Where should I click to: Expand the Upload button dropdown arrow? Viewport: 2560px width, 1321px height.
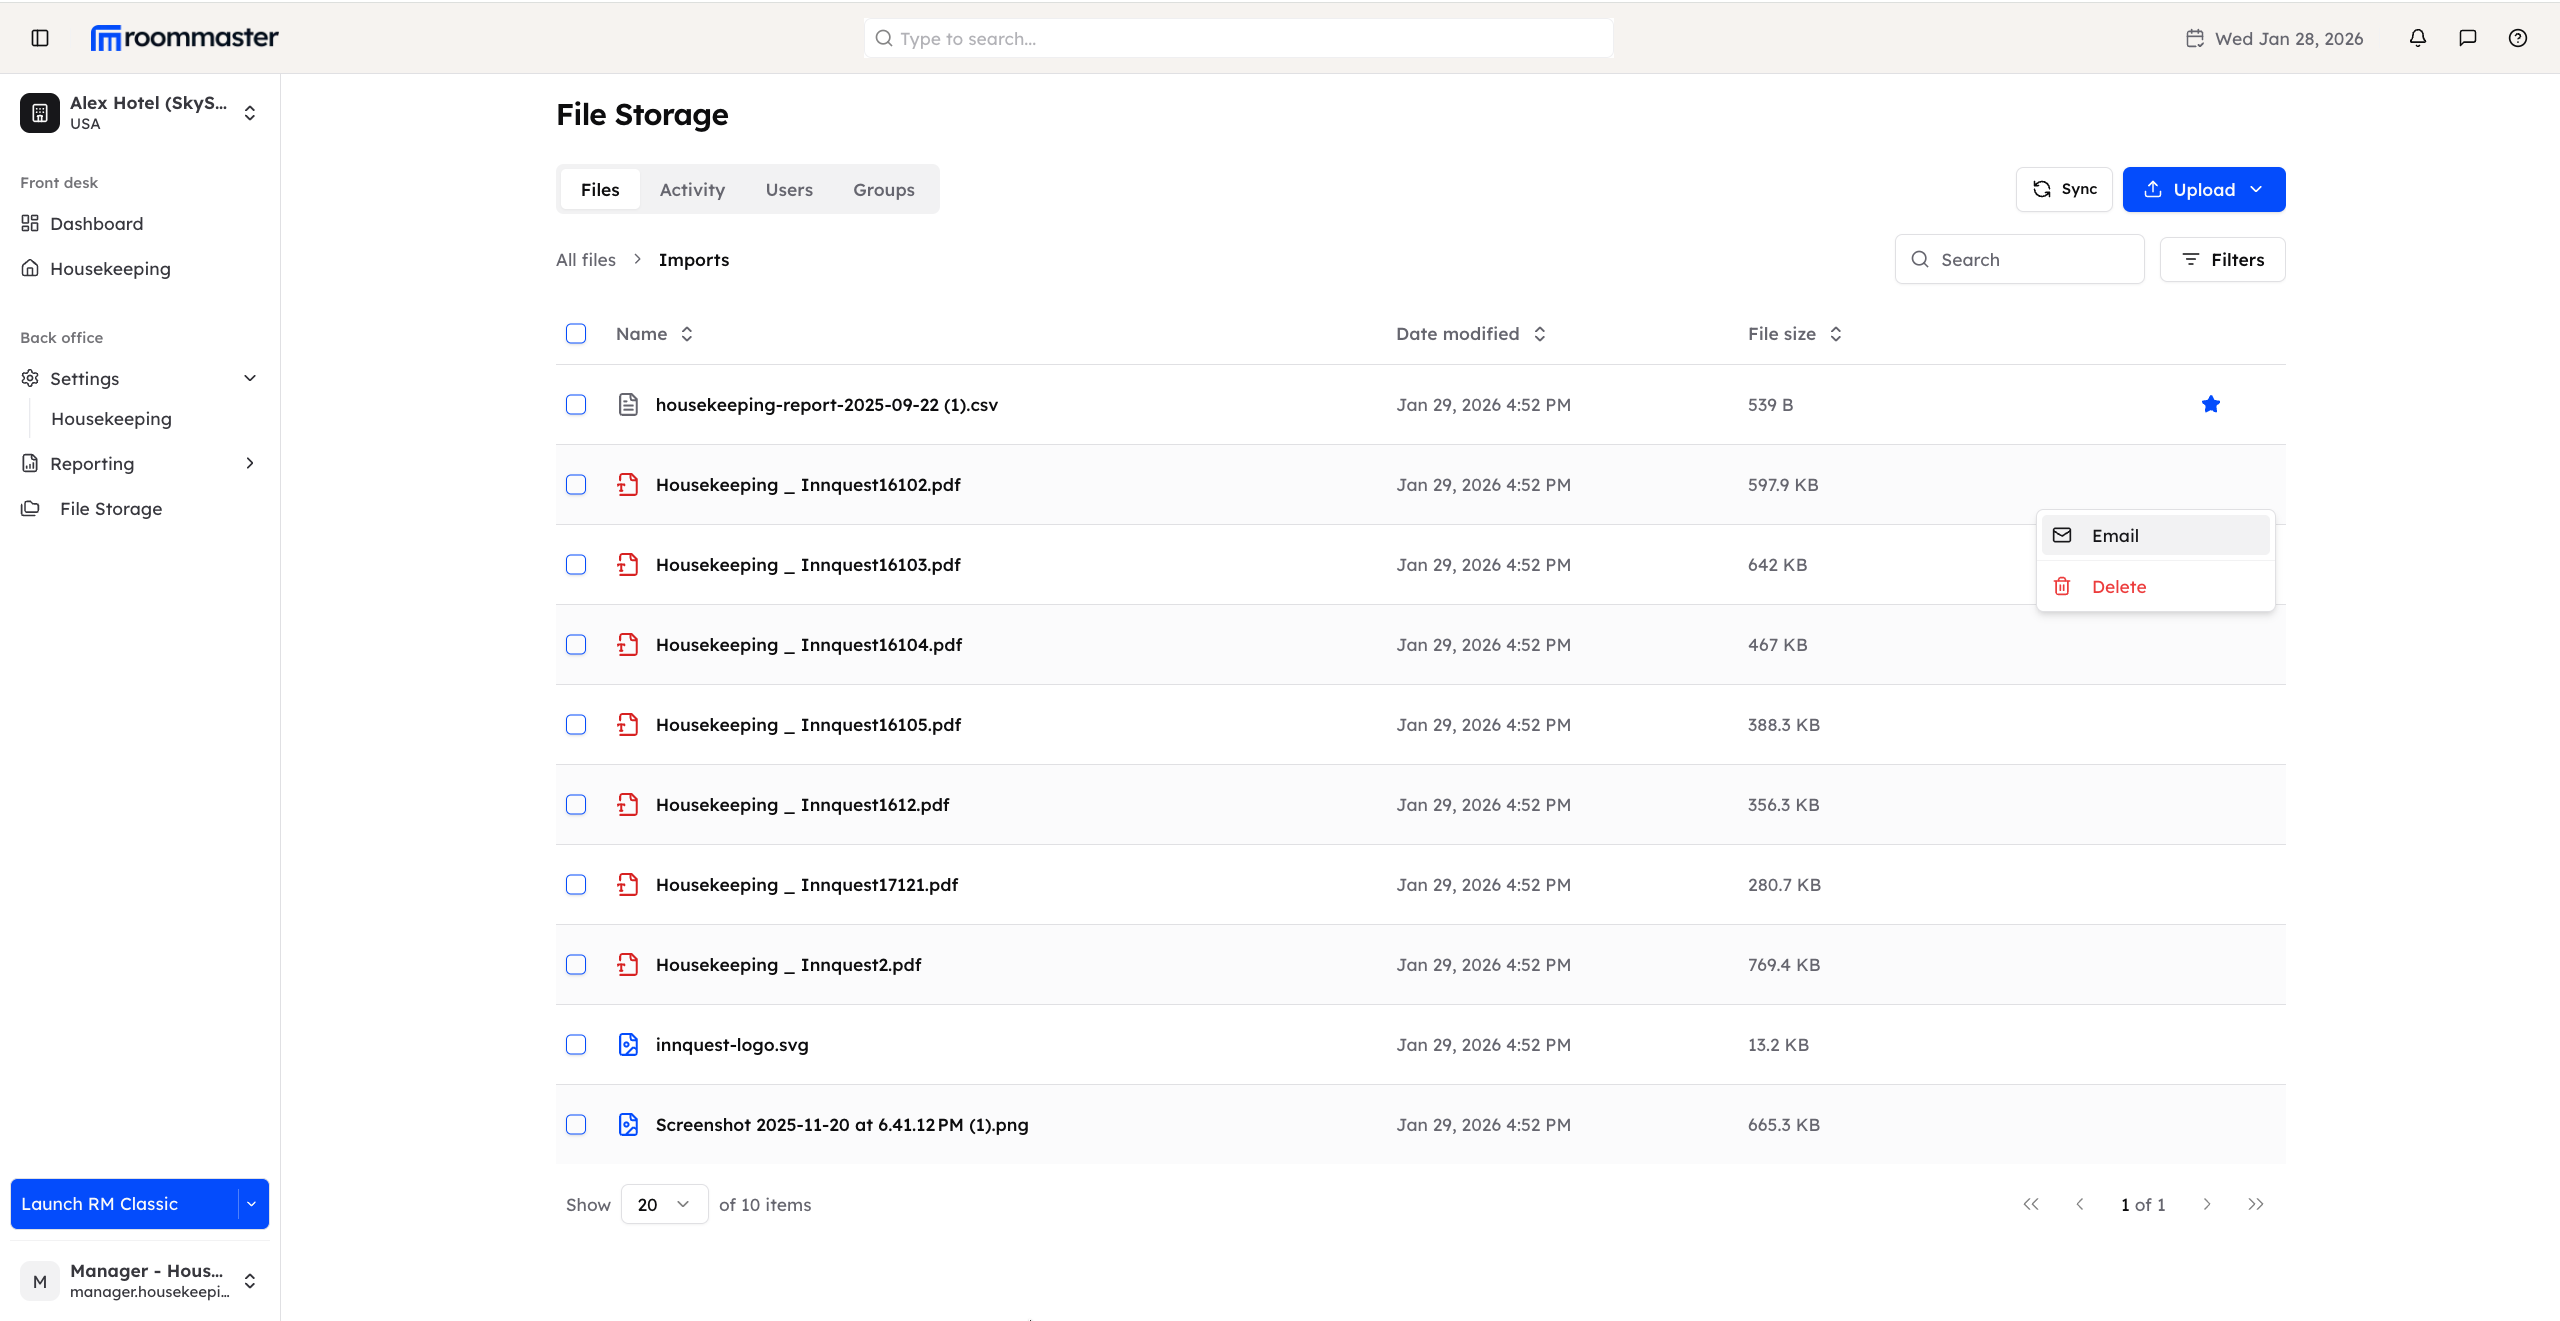tap(2258, 189)
